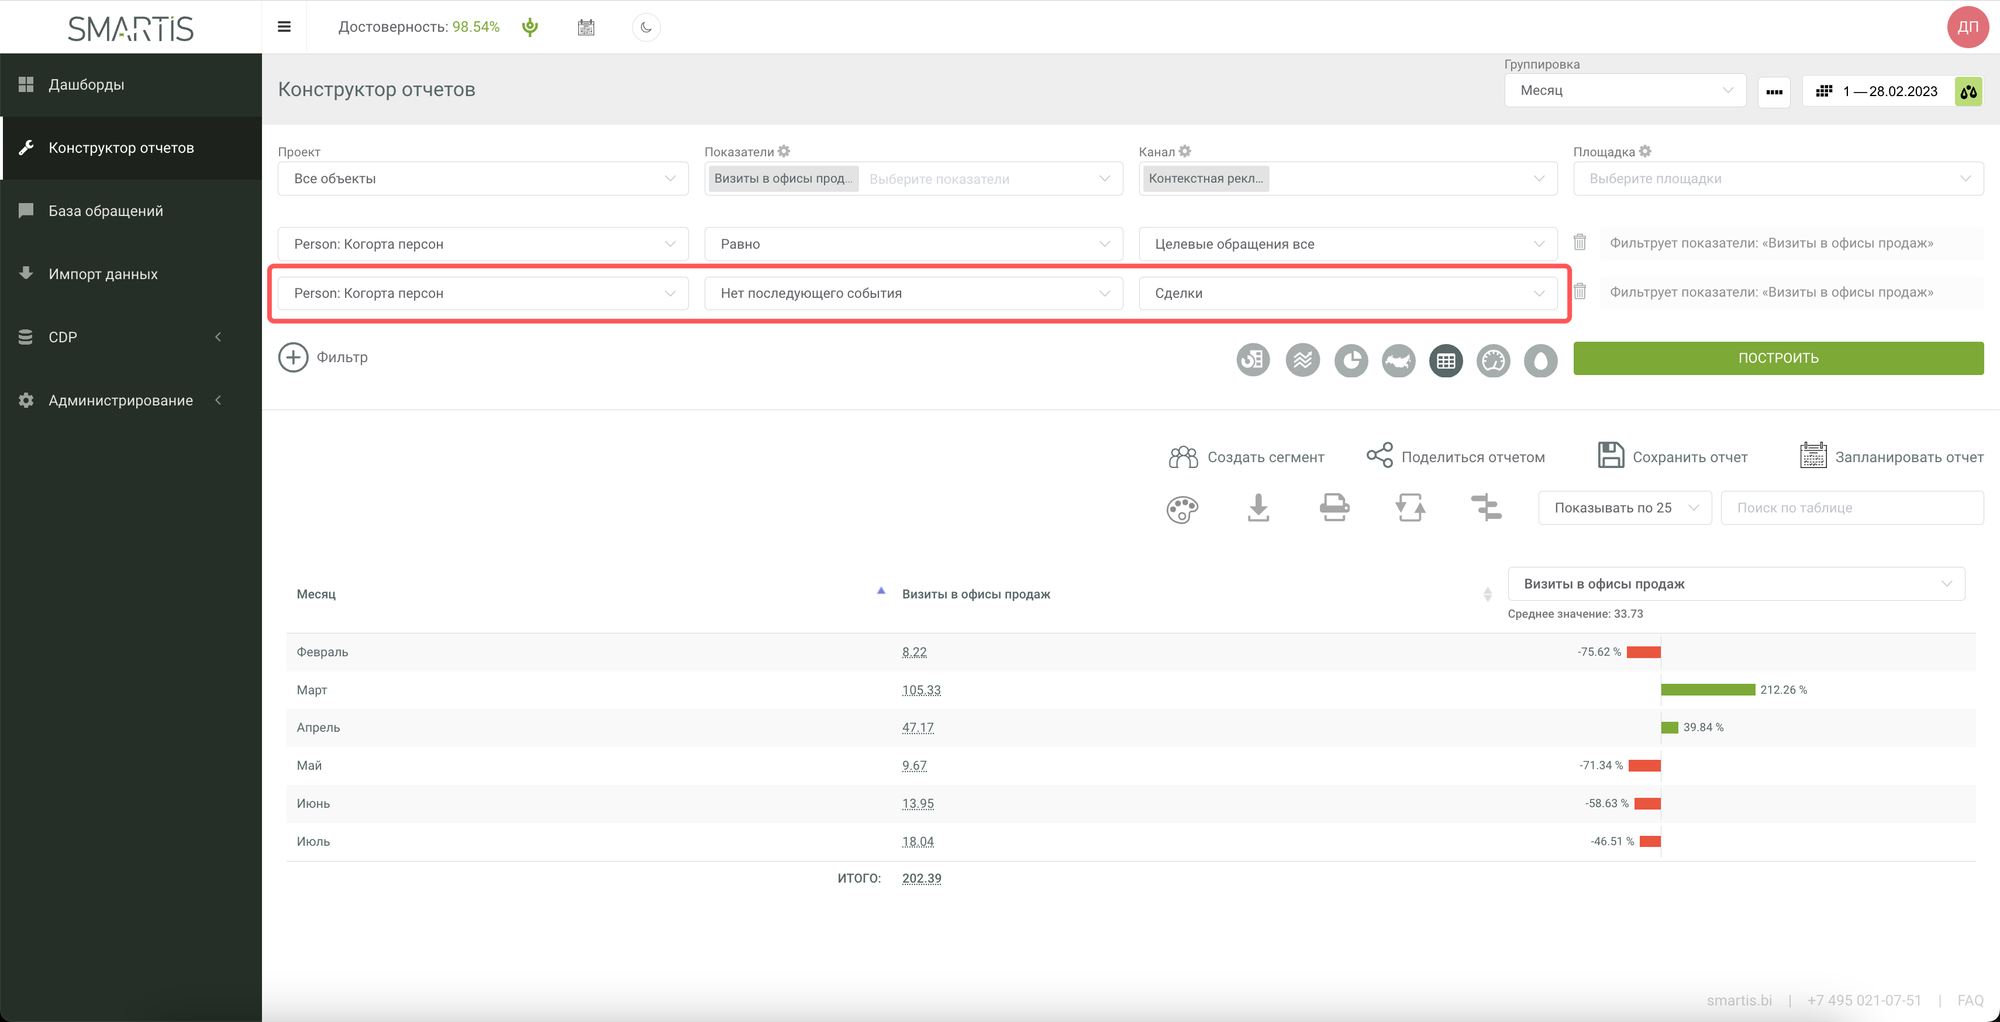Screen dimensions: 2000x1022
Task: Select the gauge chart visualization icon
Action: (1493, 360)
